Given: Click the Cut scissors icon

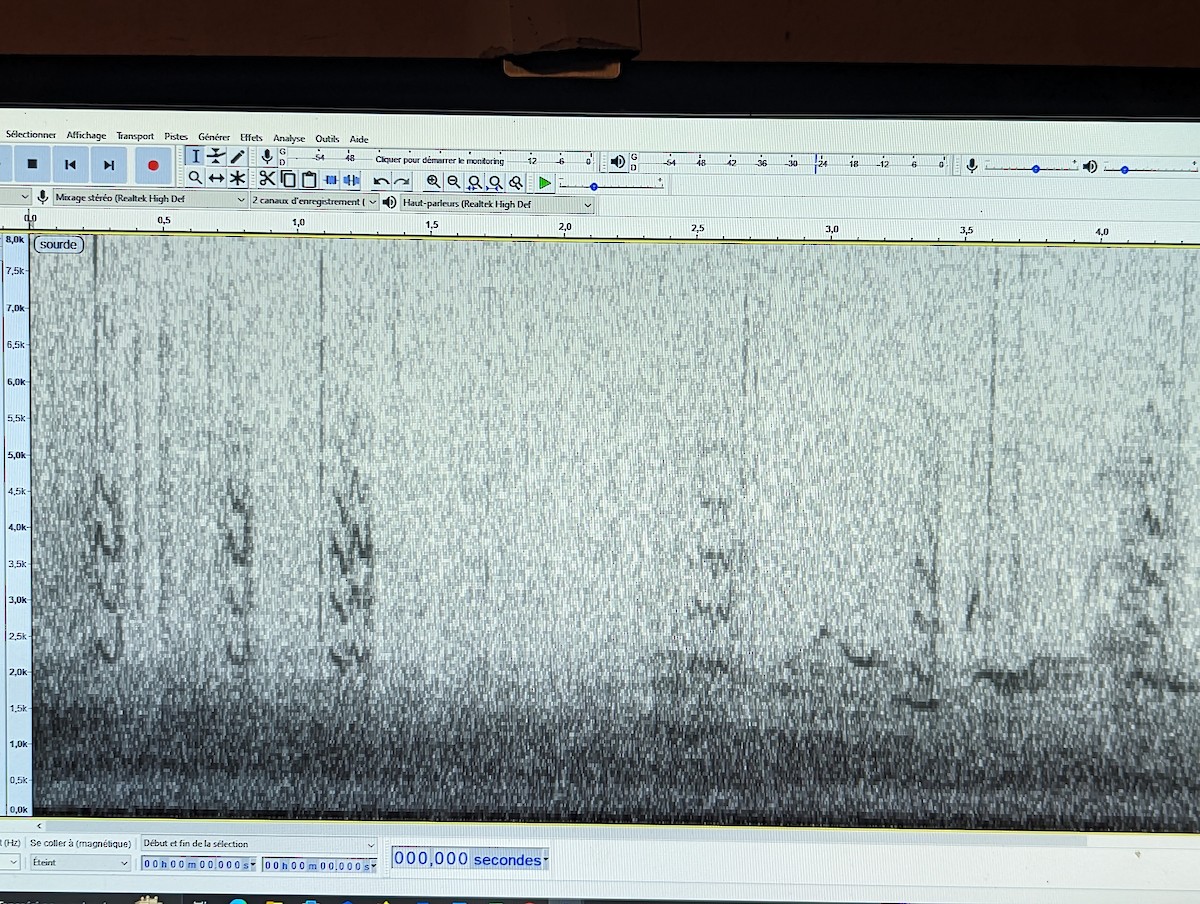Looking at the screenshot, I should [267, 179].
